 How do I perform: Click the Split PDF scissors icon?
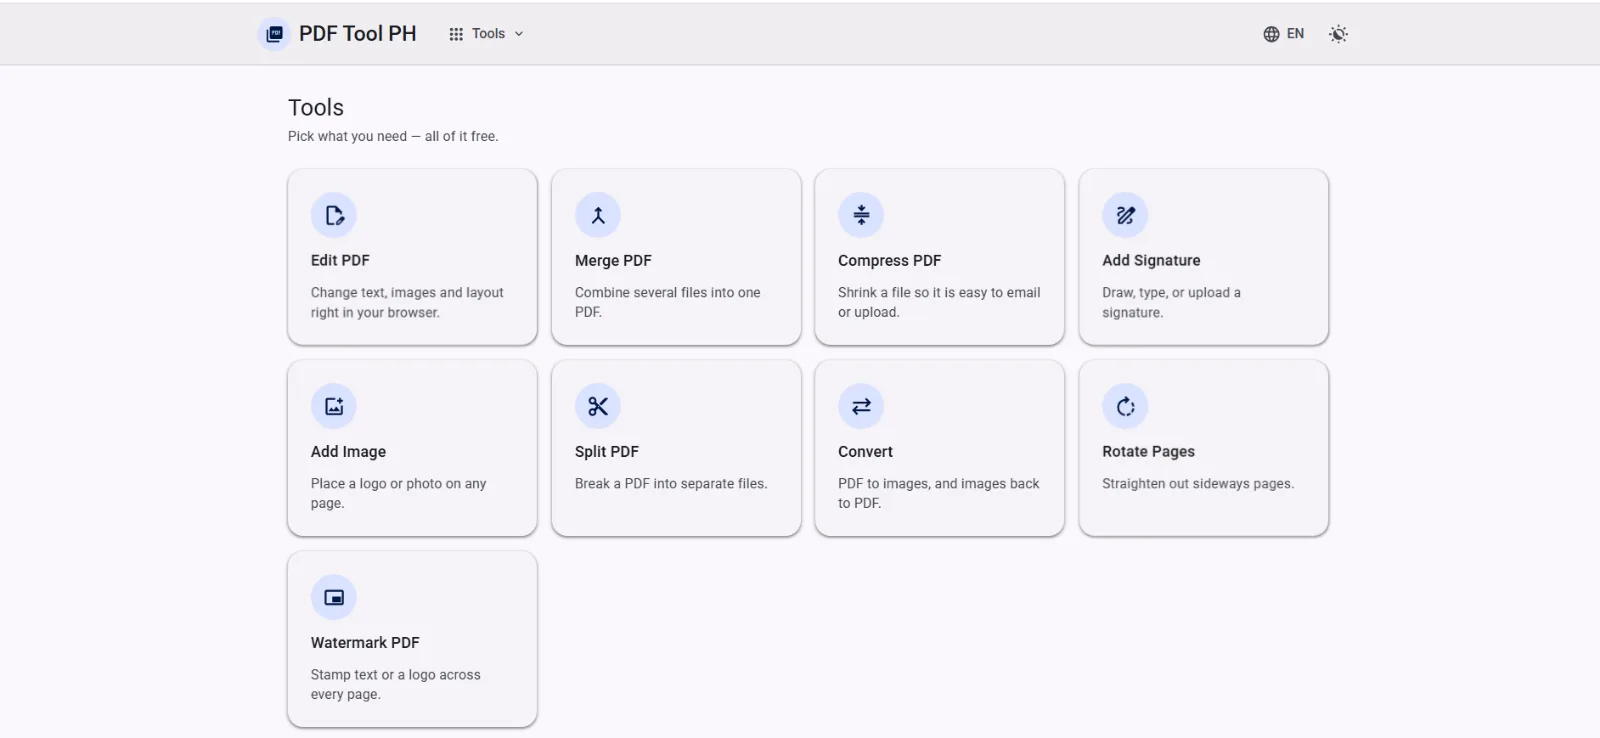[598, 406]
